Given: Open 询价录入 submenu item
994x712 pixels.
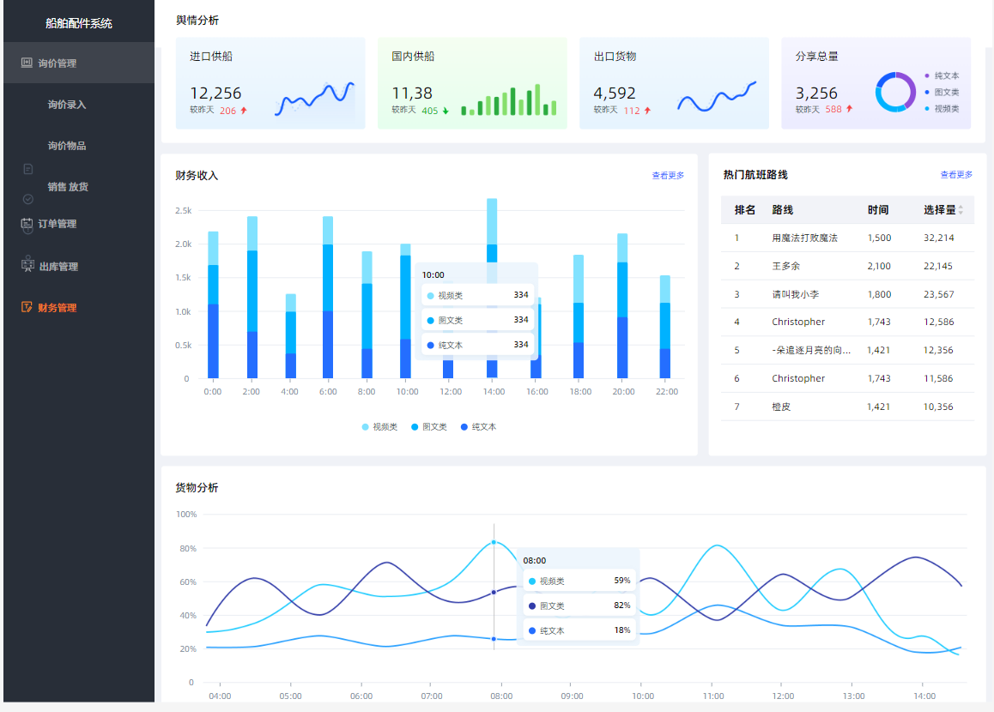Looking at the screenshot, I should pyautogui.click(x=67, y=105).
